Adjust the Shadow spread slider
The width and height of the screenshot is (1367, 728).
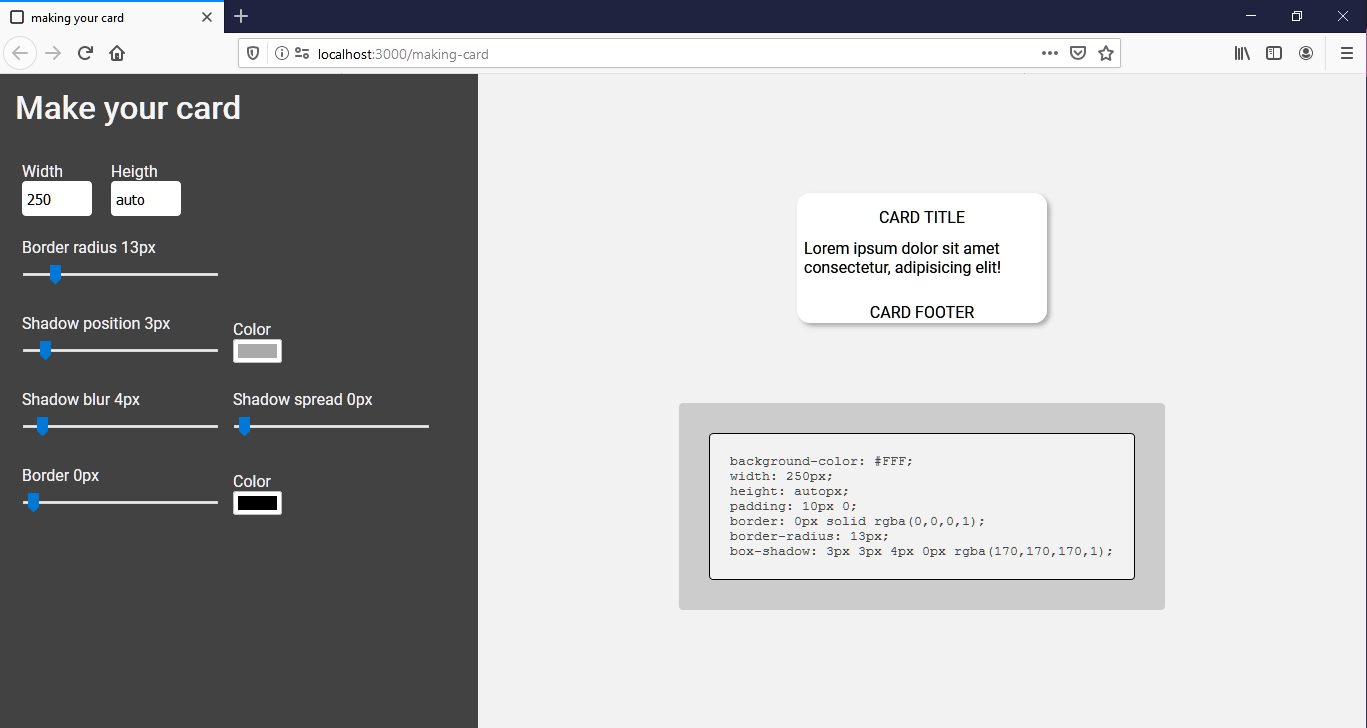click(x=331, y=426)
